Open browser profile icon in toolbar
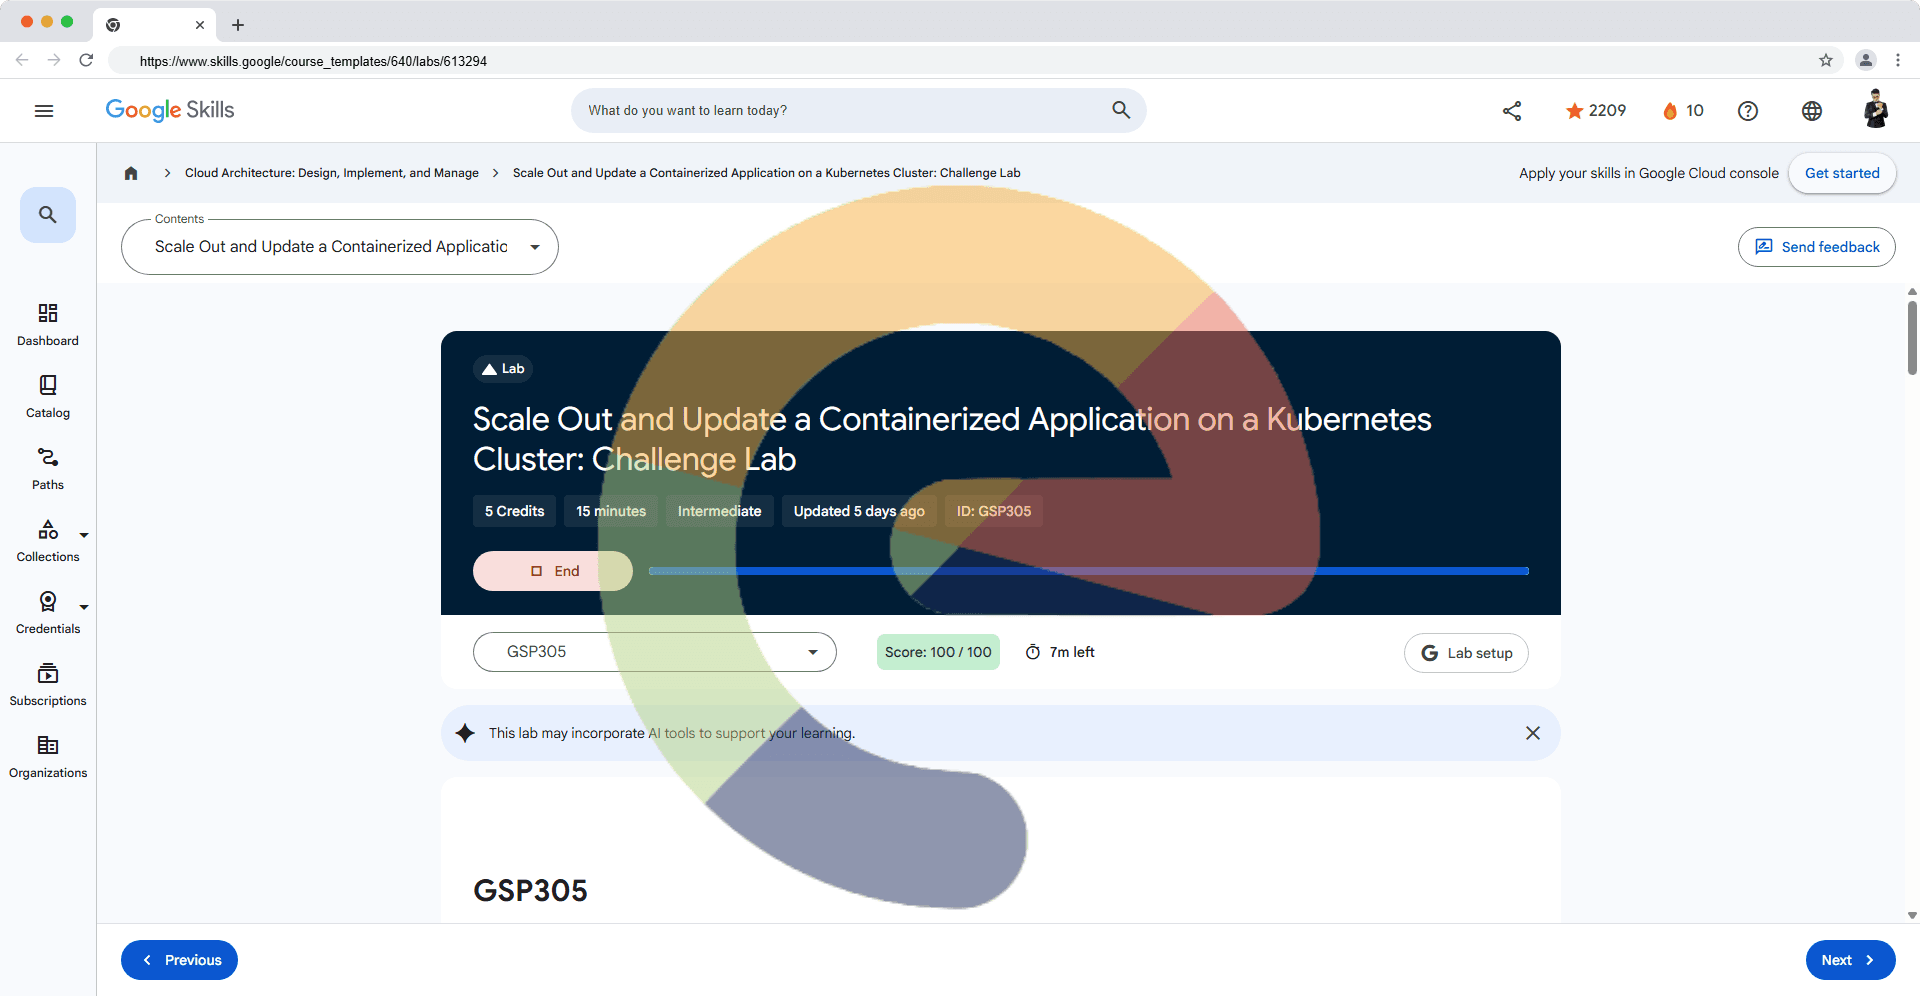Image resolution: width=1920 pixels, height=996 pixels. coord(1866,61)
